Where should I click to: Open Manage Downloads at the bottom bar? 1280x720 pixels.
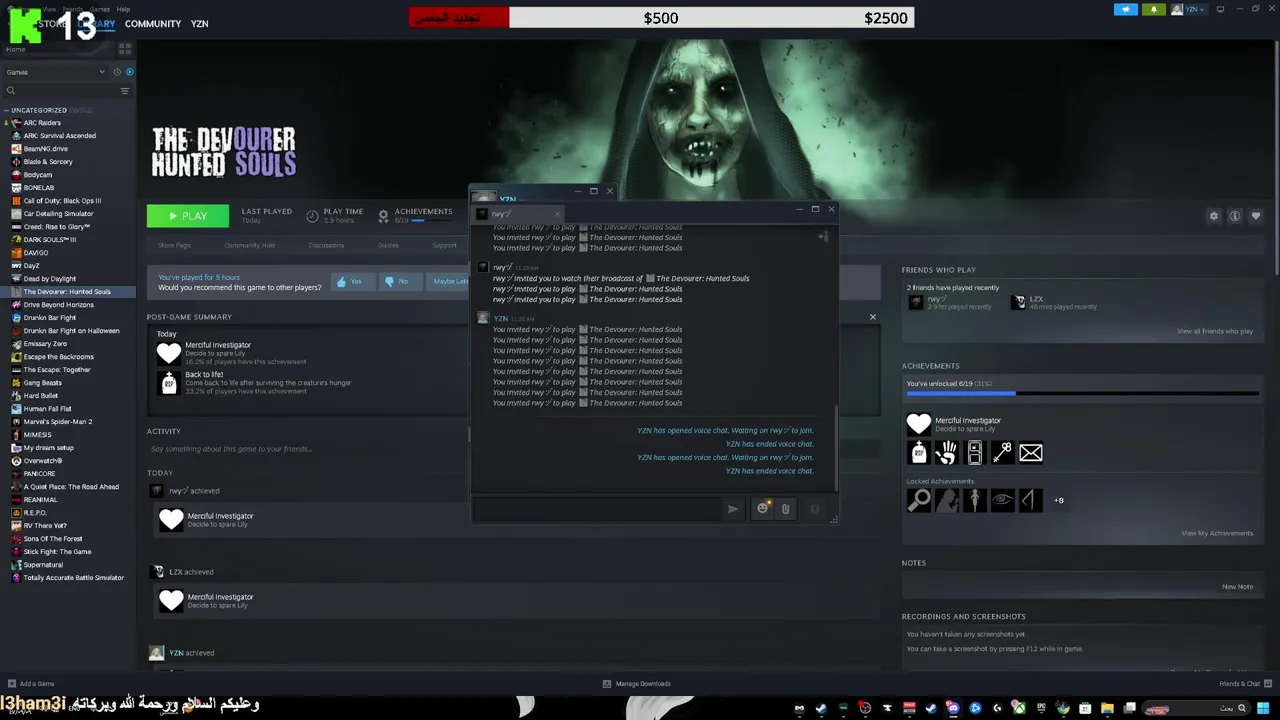click(x=637, y=684)
